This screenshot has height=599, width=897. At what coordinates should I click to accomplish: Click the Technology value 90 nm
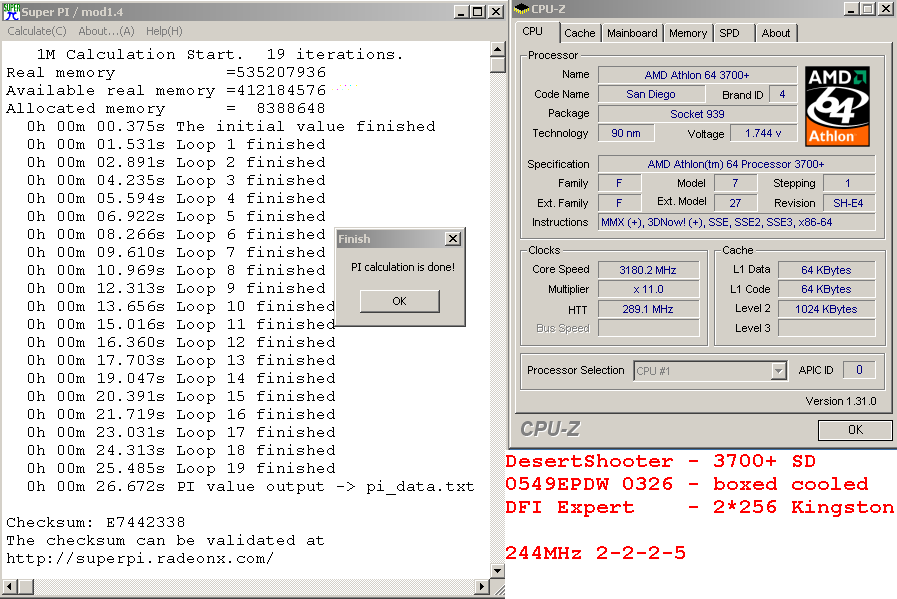pyautogui.click(x=626, y=133)
